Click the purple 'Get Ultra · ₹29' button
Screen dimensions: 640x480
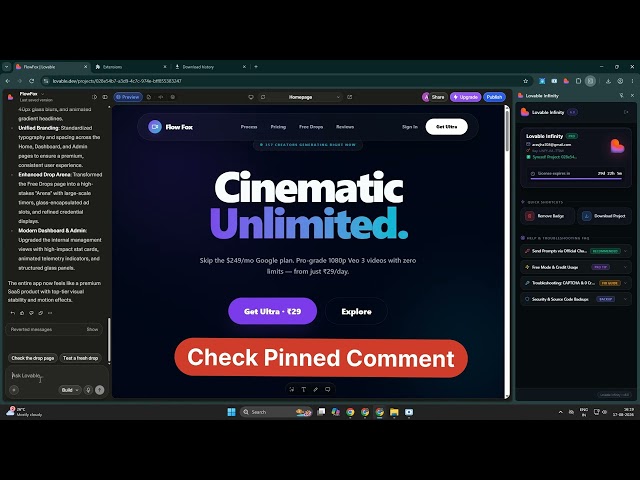[273, 311]
